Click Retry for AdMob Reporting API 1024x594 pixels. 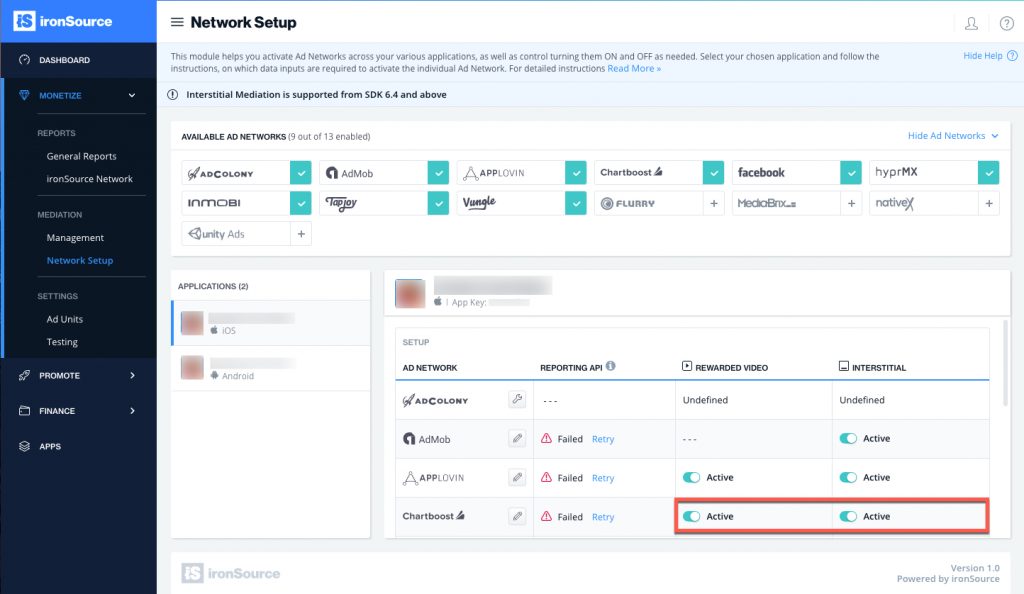click(x=602, y=438)
